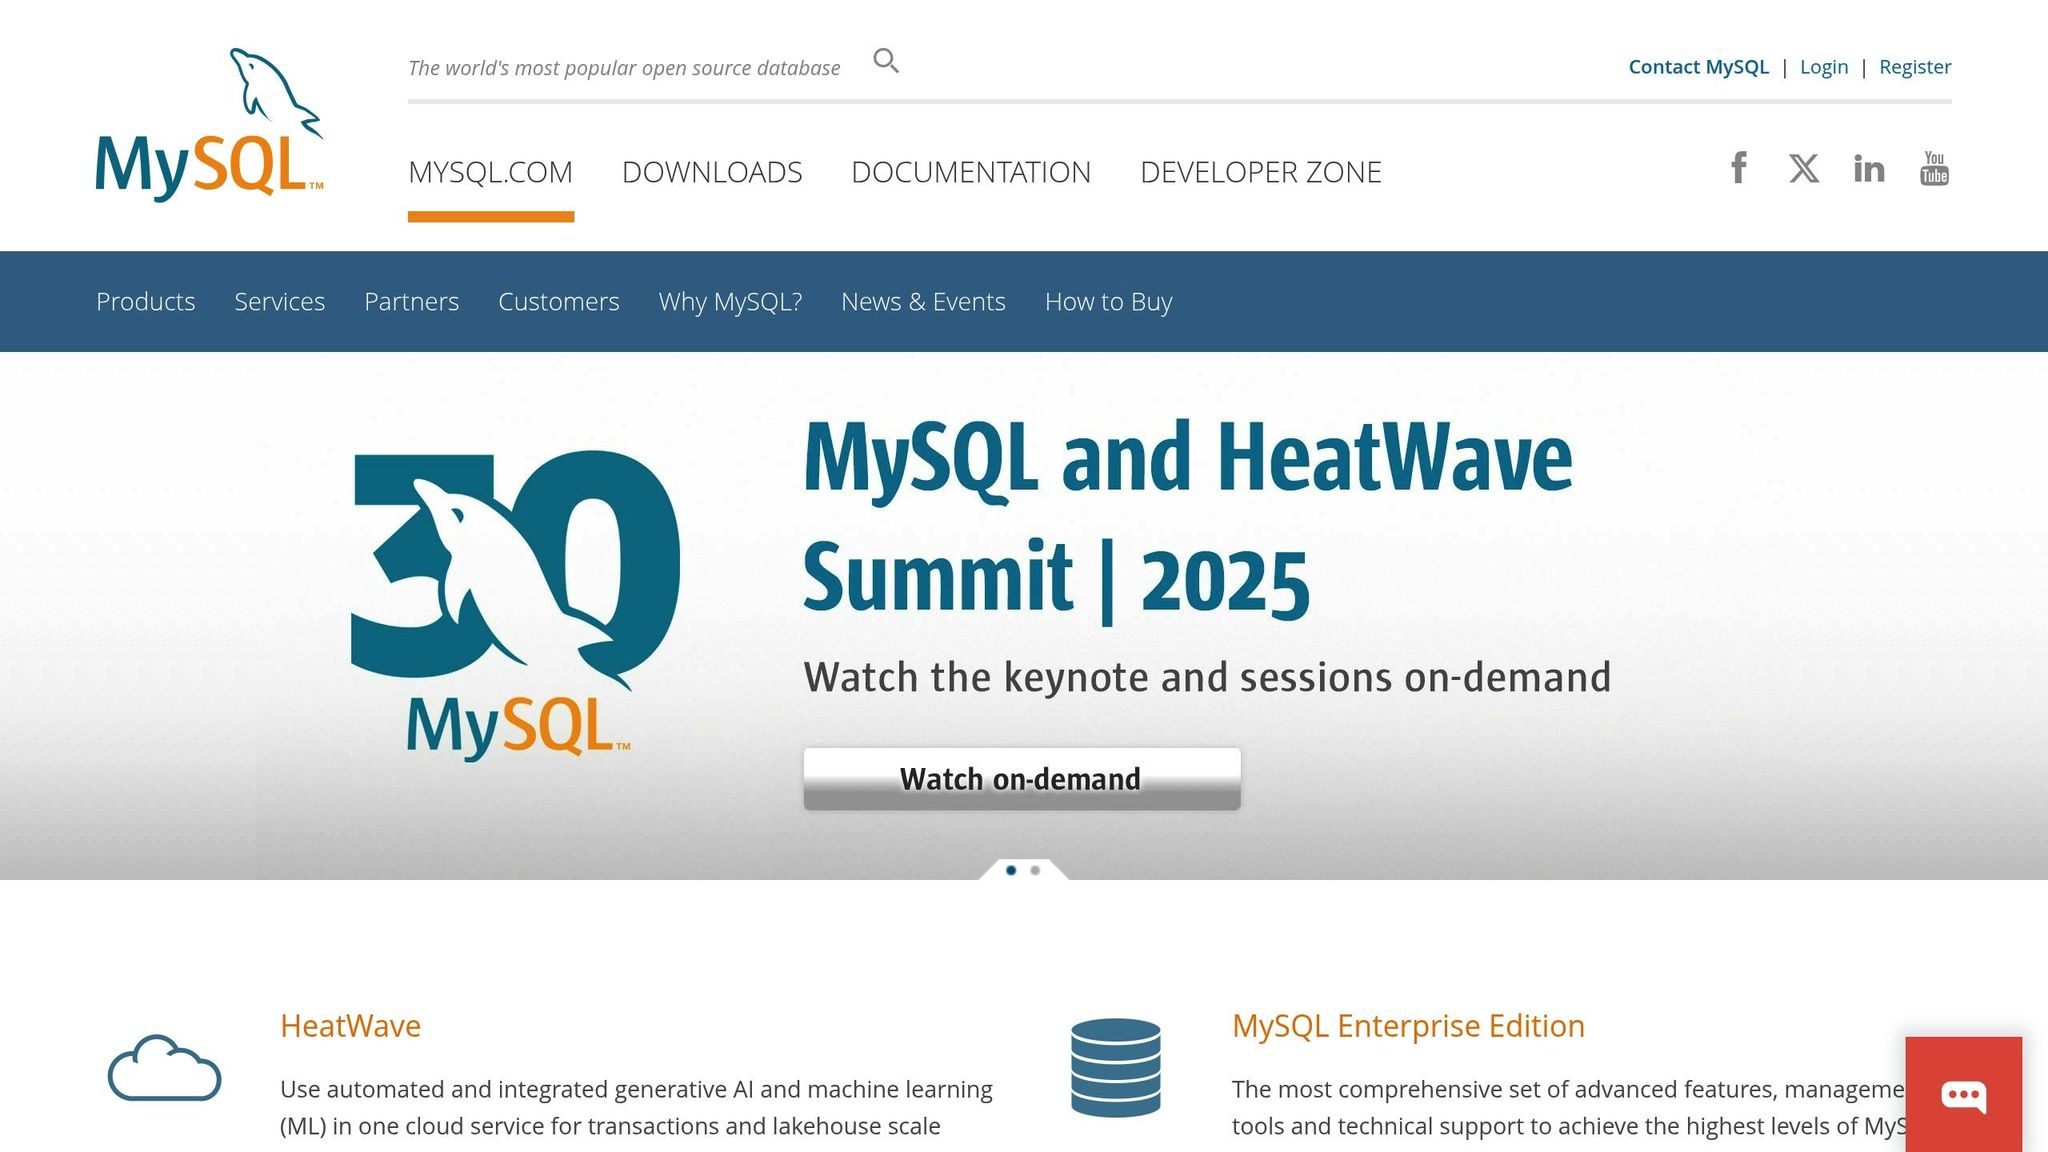The height and width of the screenshot is (1152, 2048).
Task: Click the Login link
Action: (x=1824, y=67)
